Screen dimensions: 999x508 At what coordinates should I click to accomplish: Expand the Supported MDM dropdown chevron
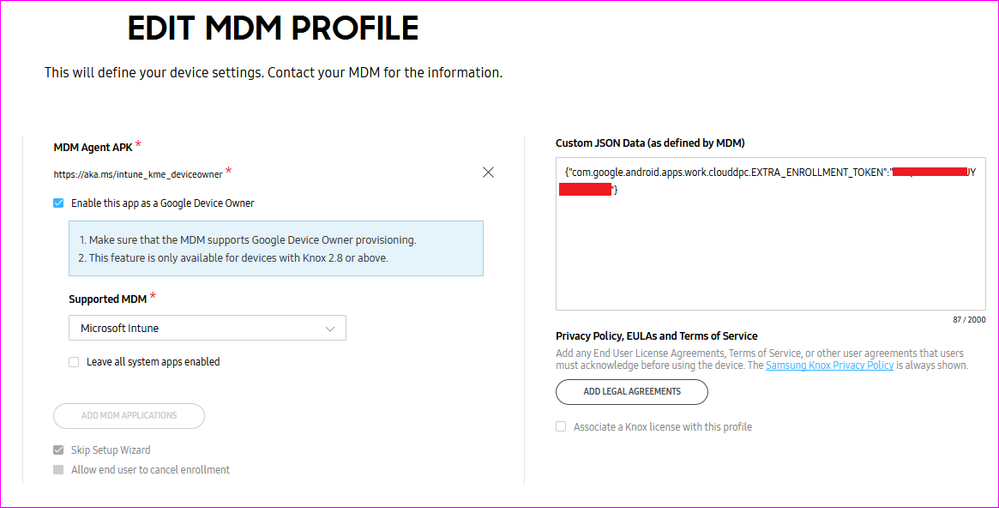(330, 328)
